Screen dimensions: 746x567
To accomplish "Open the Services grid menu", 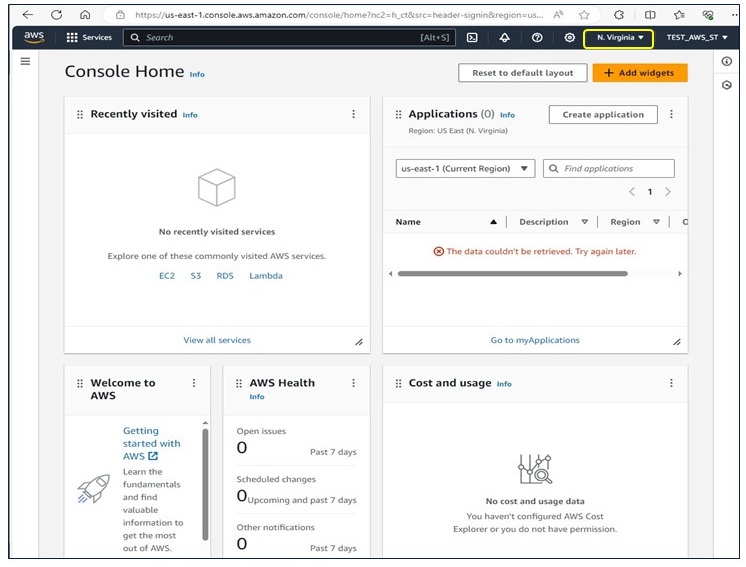I will pos(89,37).
